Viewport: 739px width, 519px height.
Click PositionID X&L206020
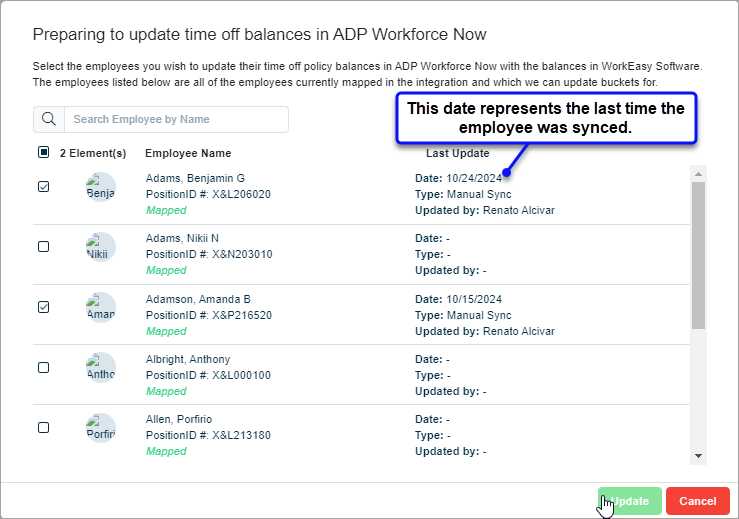[x=208, y=194]
